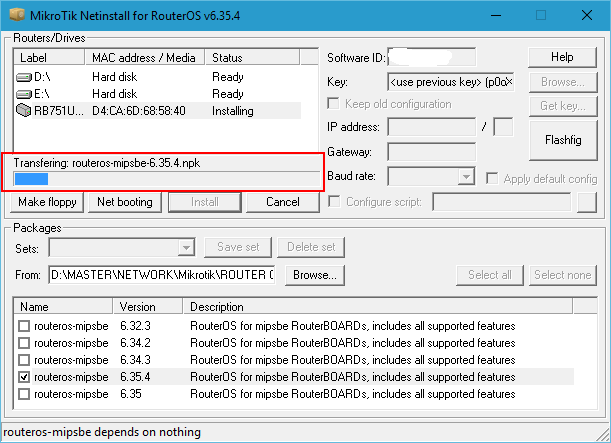Click the From path field
This screenshot has width=611, height=443.
pyautogui.click(x=162, y=275)
